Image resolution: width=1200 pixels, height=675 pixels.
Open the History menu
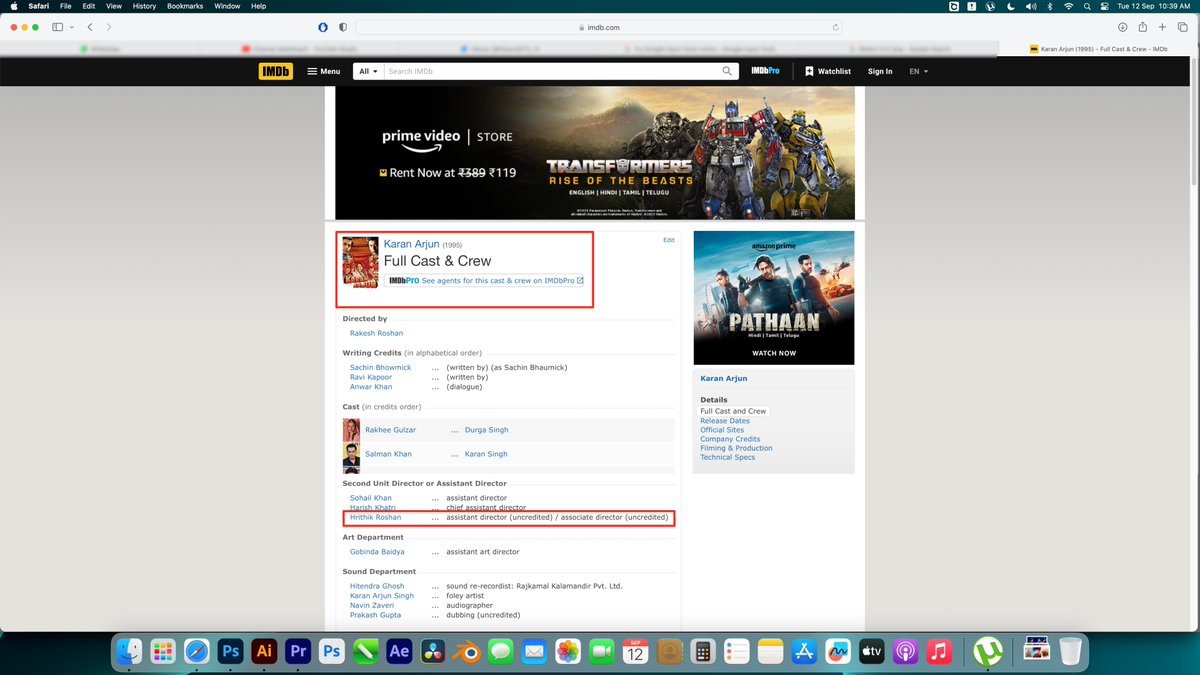[x=144, y=6]
